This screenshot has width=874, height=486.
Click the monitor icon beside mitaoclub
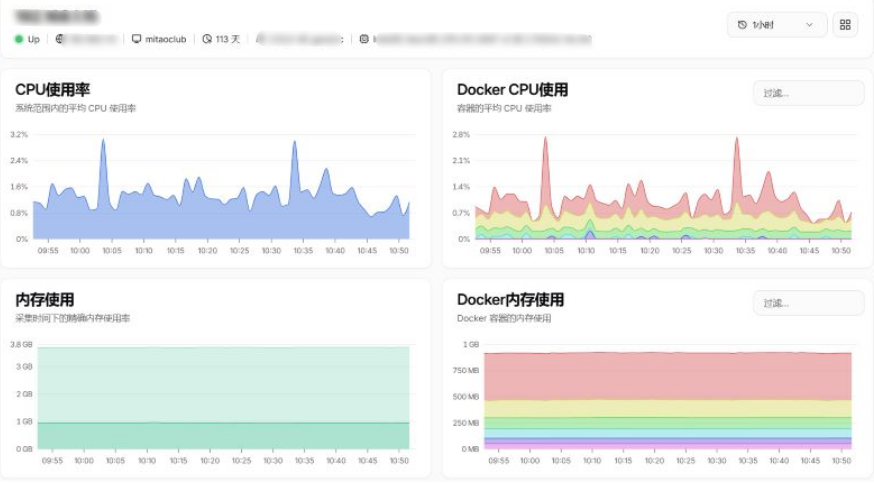click(x=137, y=39)
